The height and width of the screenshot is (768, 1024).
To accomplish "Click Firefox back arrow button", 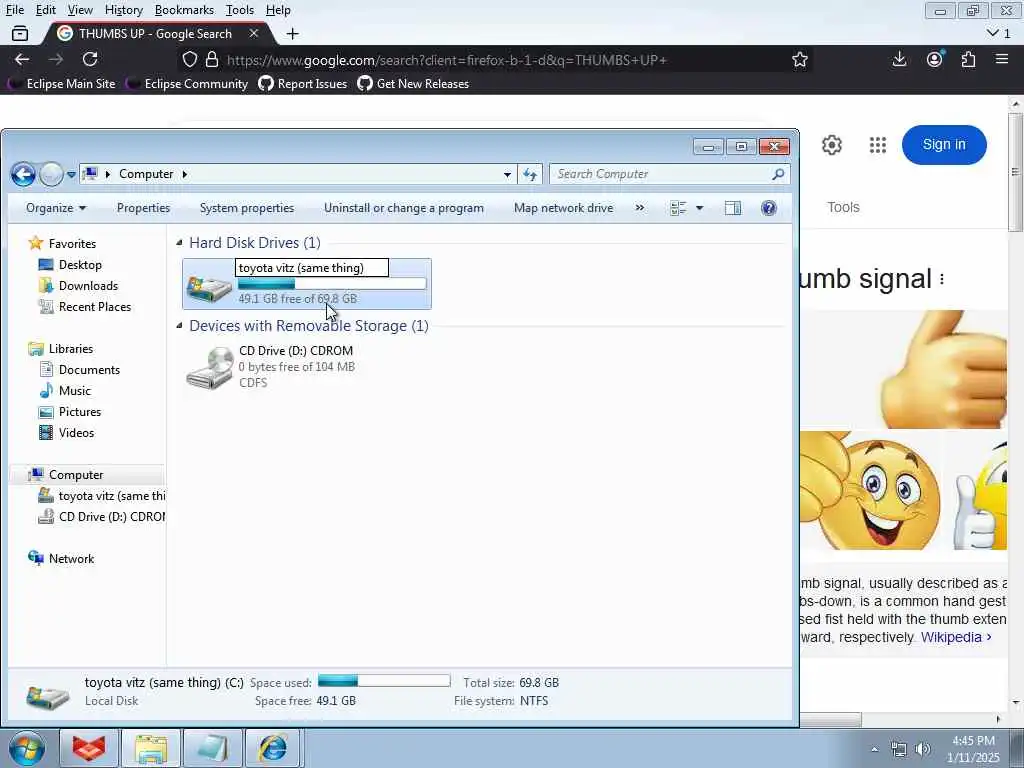I will coord(22,59).
